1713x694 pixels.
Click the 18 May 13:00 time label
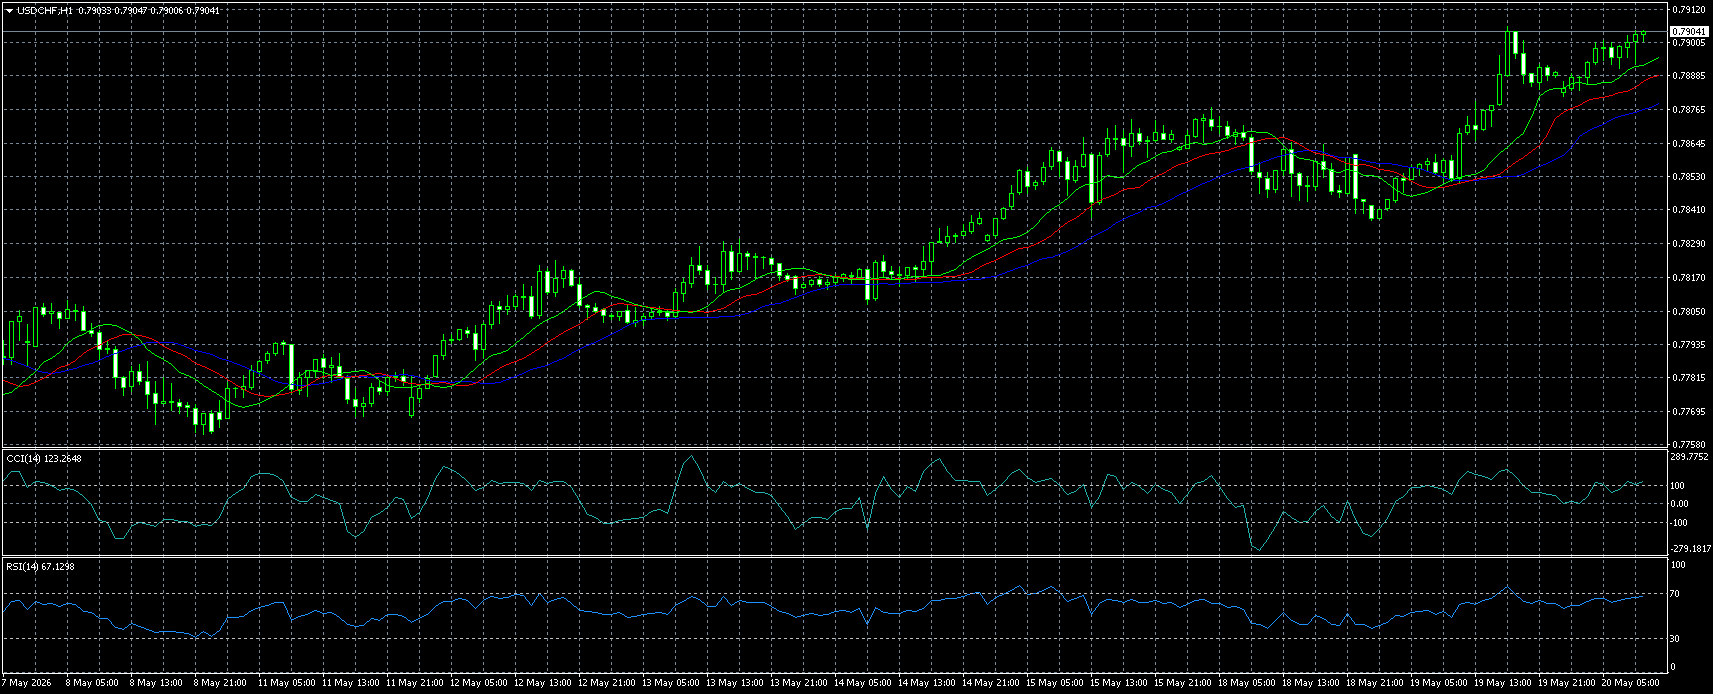(x=1311, y=683)
